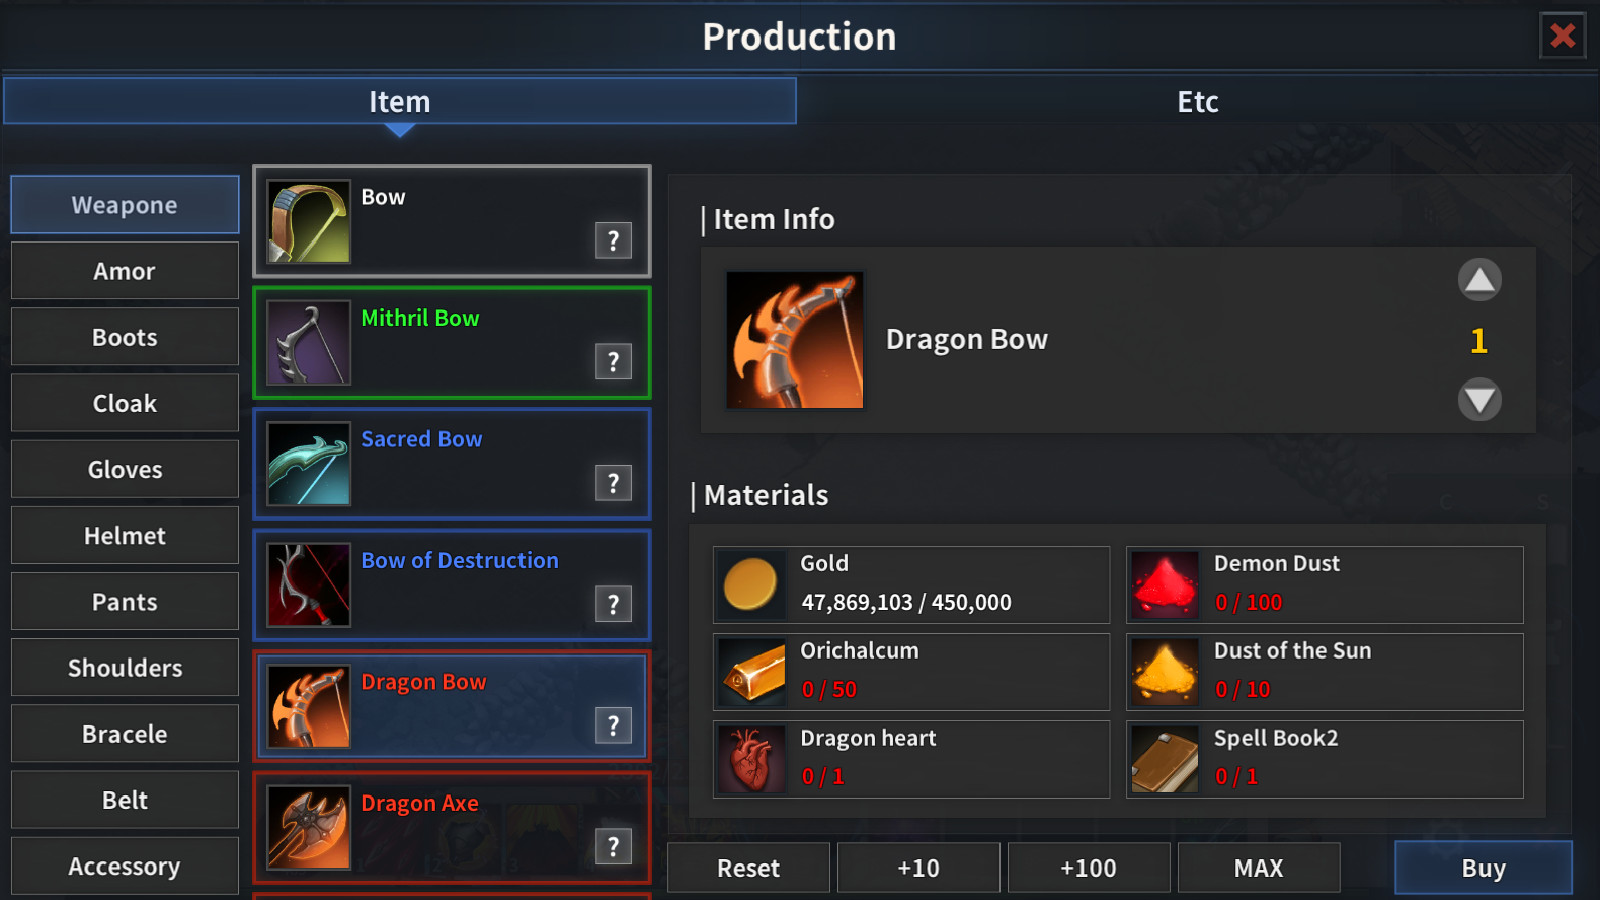Viewport: 1600px width, 900px height.
Task: Open help for Mithril Bow question mark
Action: coord(613,361)
